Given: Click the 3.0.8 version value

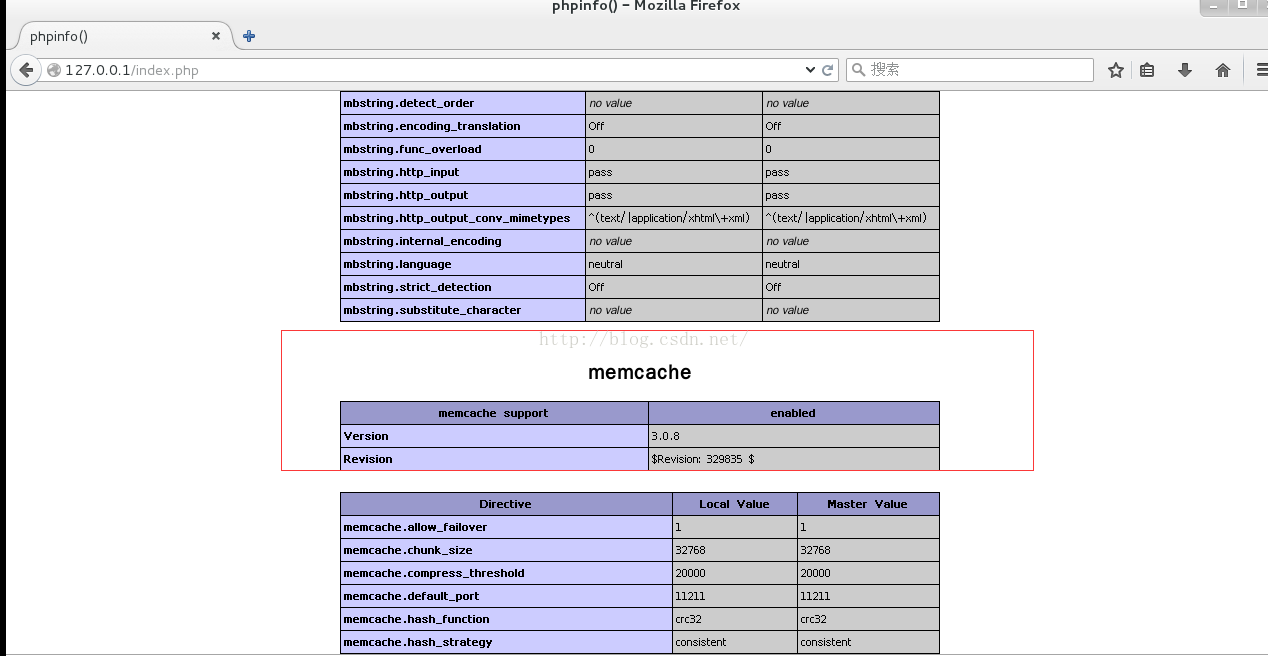Looking at the screenshot, I should 665,436.
